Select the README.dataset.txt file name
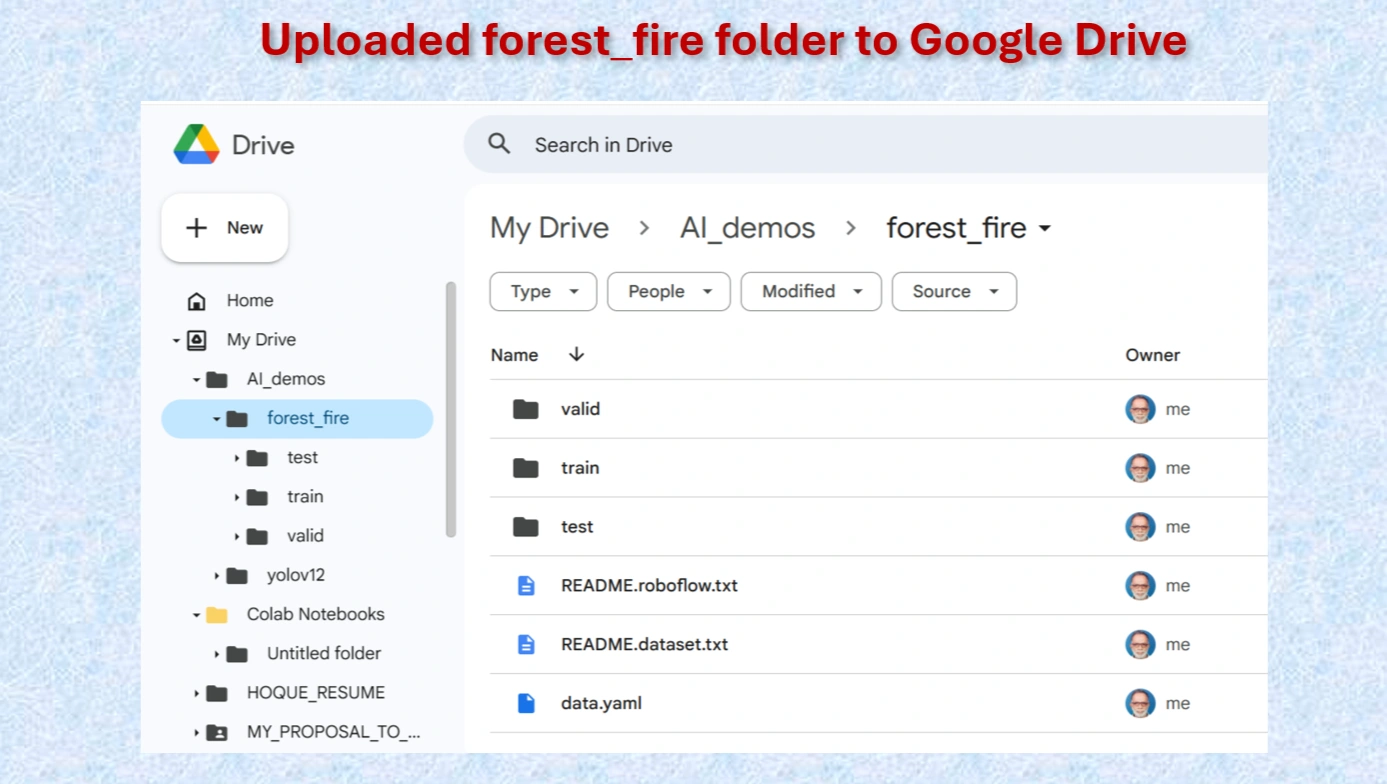 (644, 644)
